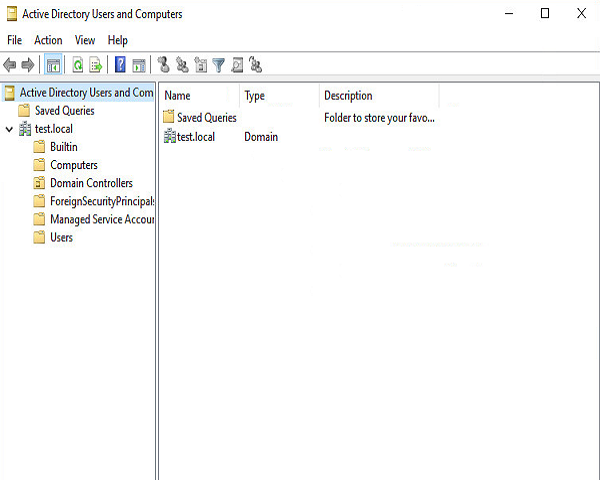Minimize the Active Directory window
600x480 pixels.
509,13
